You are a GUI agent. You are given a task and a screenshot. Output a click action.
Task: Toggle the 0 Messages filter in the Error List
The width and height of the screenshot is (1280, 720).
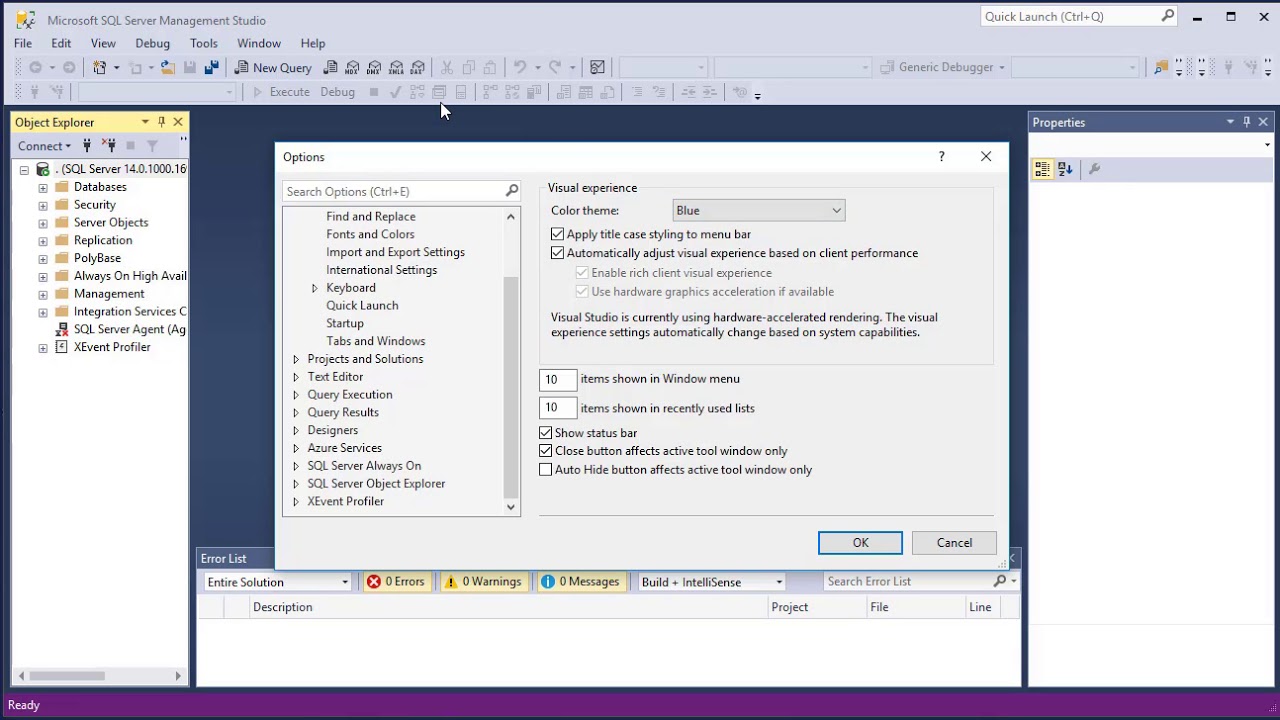[x=581, y=581]
